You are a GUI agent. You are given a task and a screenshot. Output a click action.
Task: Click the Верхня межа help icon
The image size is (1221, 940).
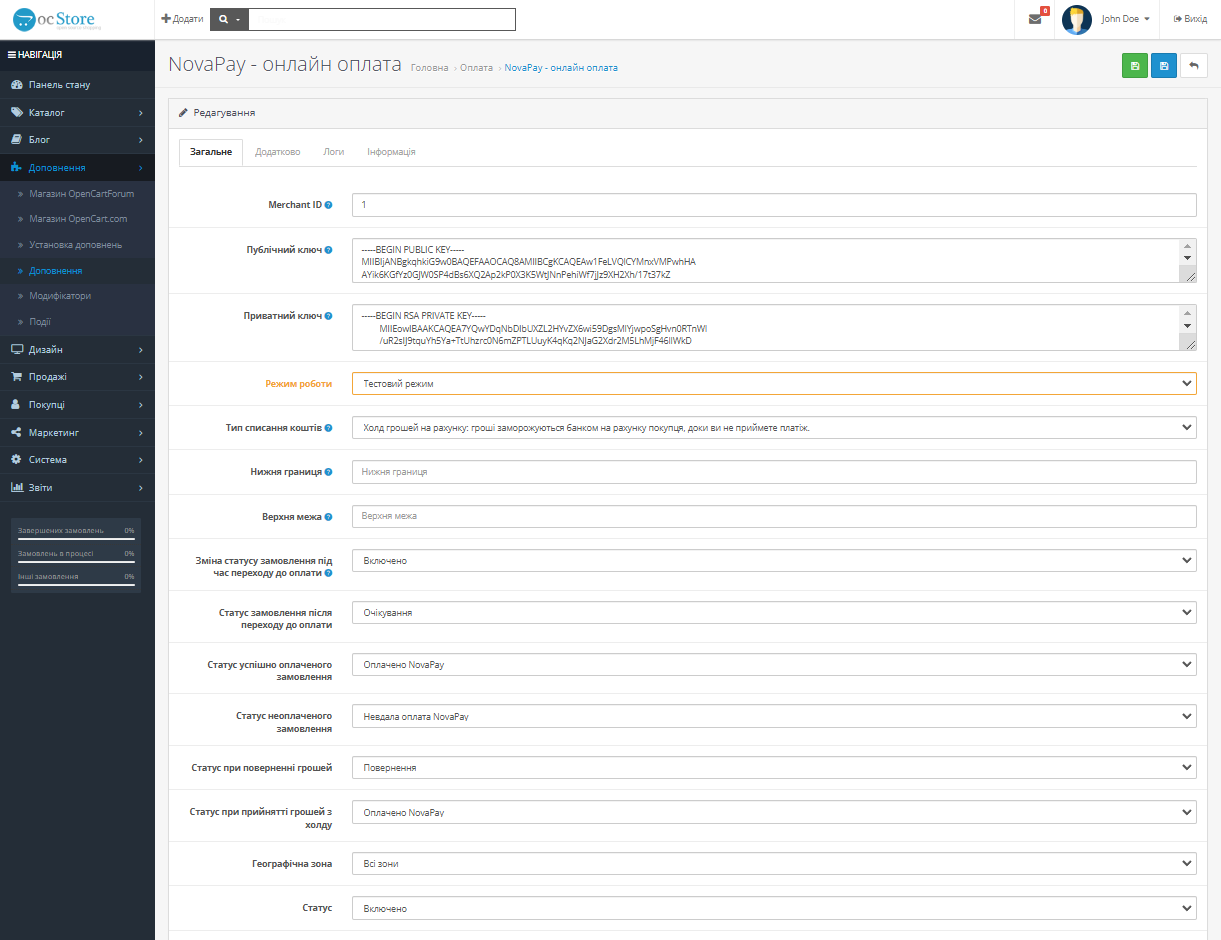point(329,517)
